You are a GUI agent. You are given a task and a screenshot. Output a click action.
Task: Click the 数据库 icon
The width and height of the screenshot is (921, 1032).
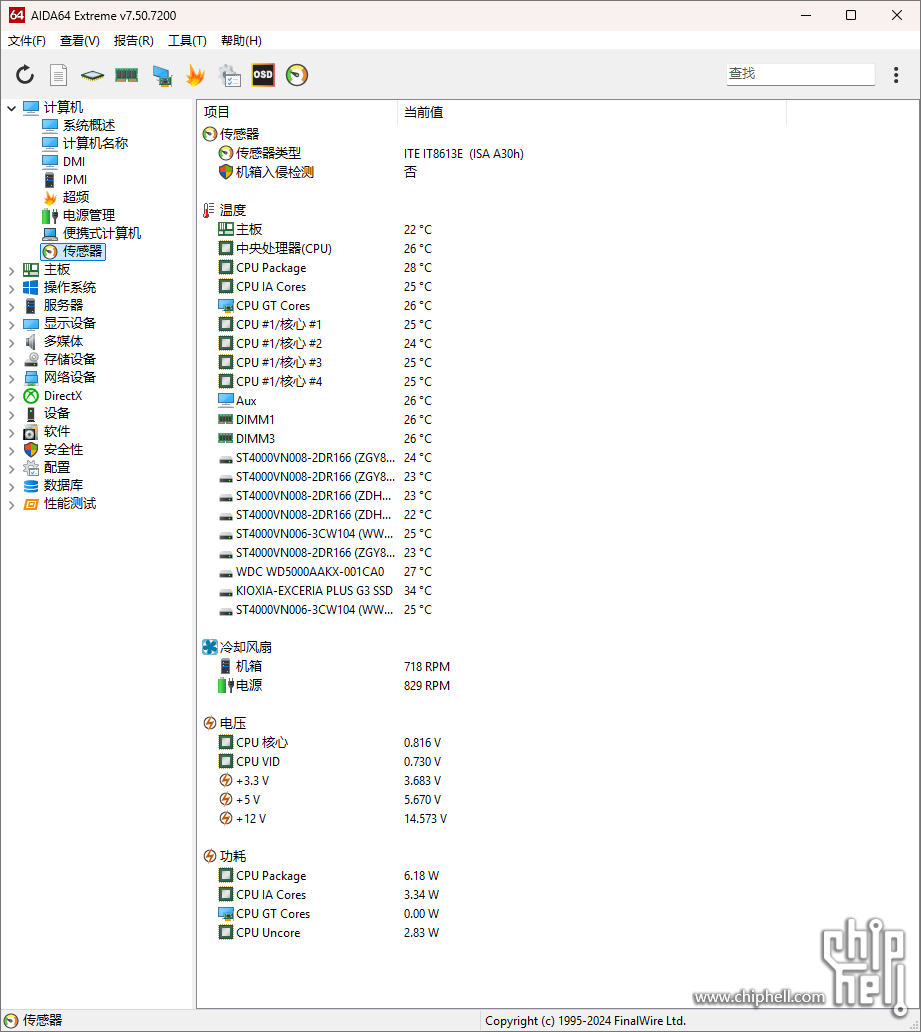tap(30, 486)
